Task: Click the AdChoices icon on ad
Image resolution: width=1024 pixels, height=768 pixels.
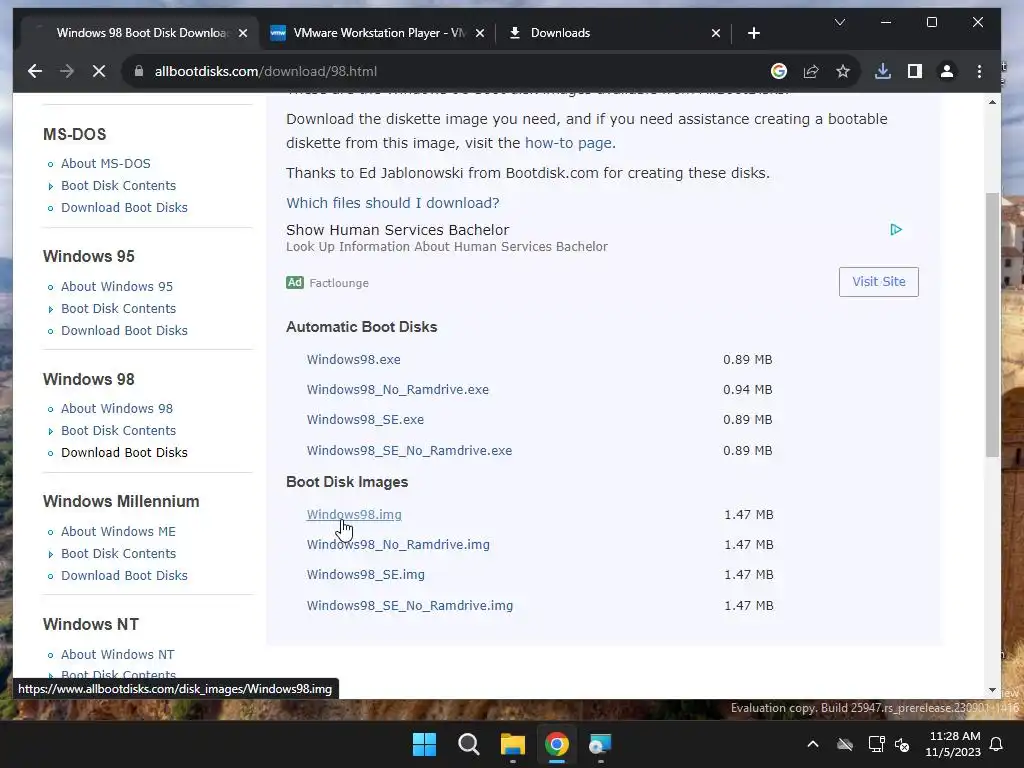Action: point(896,230)
